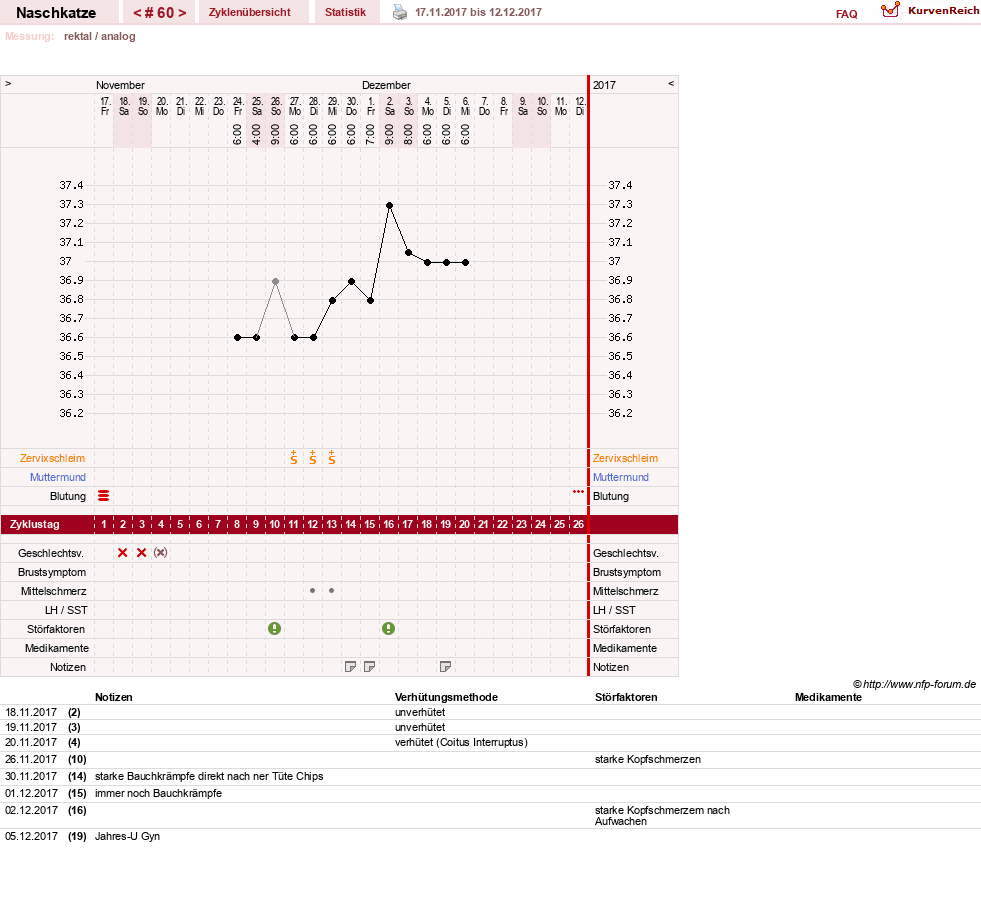Viewport: 981px width, 910px height.
Task: Click the cervical mucus S+ symbol on 27. Mo
Action: (293, 457)
